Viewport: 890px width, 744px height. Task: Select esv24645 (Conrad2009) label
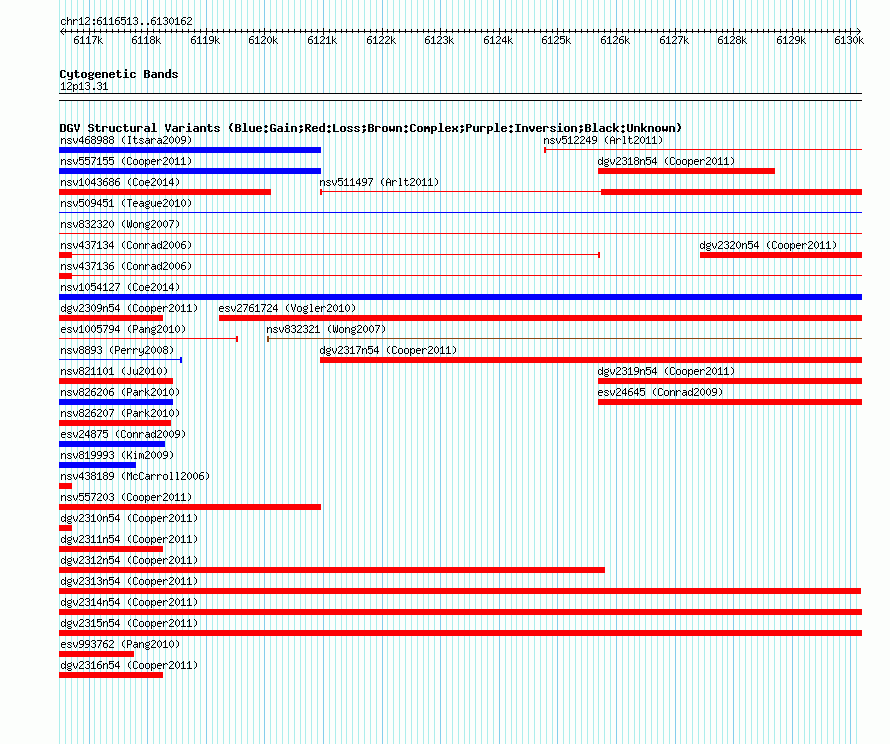pyautogui.click(x=660, y=392)
